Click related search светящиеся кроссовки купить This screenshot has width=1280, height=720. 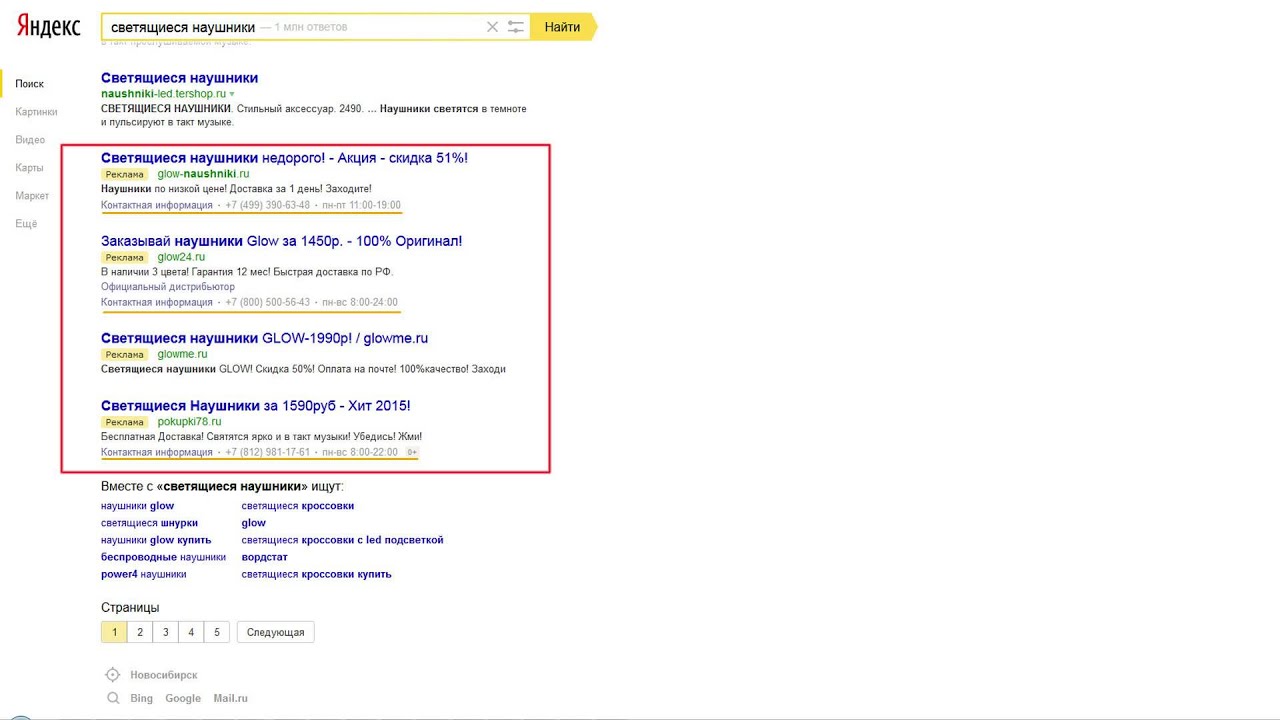coord(316,574)
